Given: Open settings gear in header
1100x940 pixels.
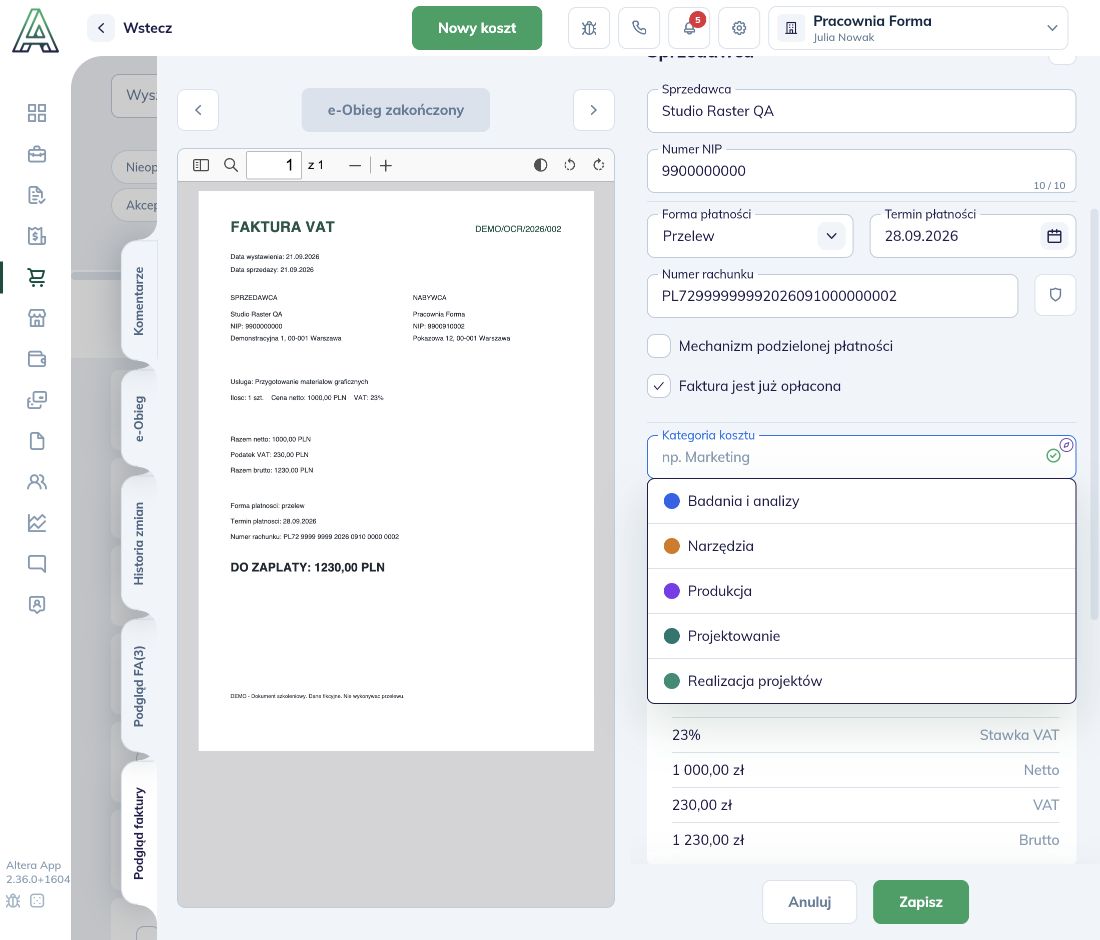Looking at the screenshot, I should pyautogui.click(x=739, y=28).
